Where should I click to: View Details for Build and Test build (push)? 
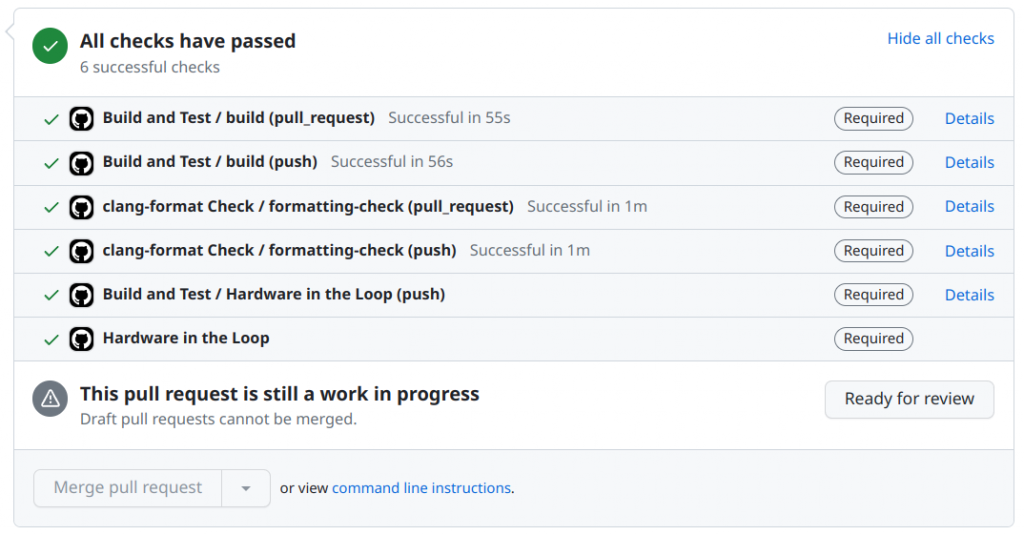[969, 163]
